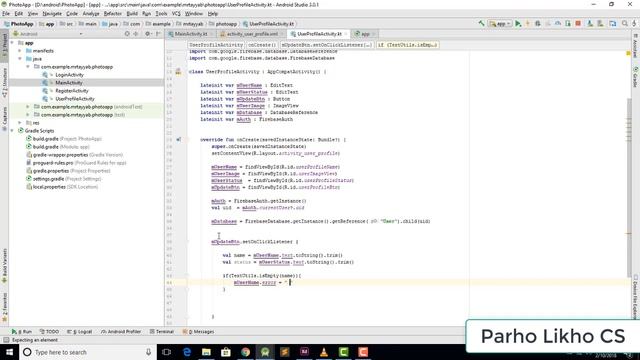Toggle the Project side tool window

(x=4, y=45)
